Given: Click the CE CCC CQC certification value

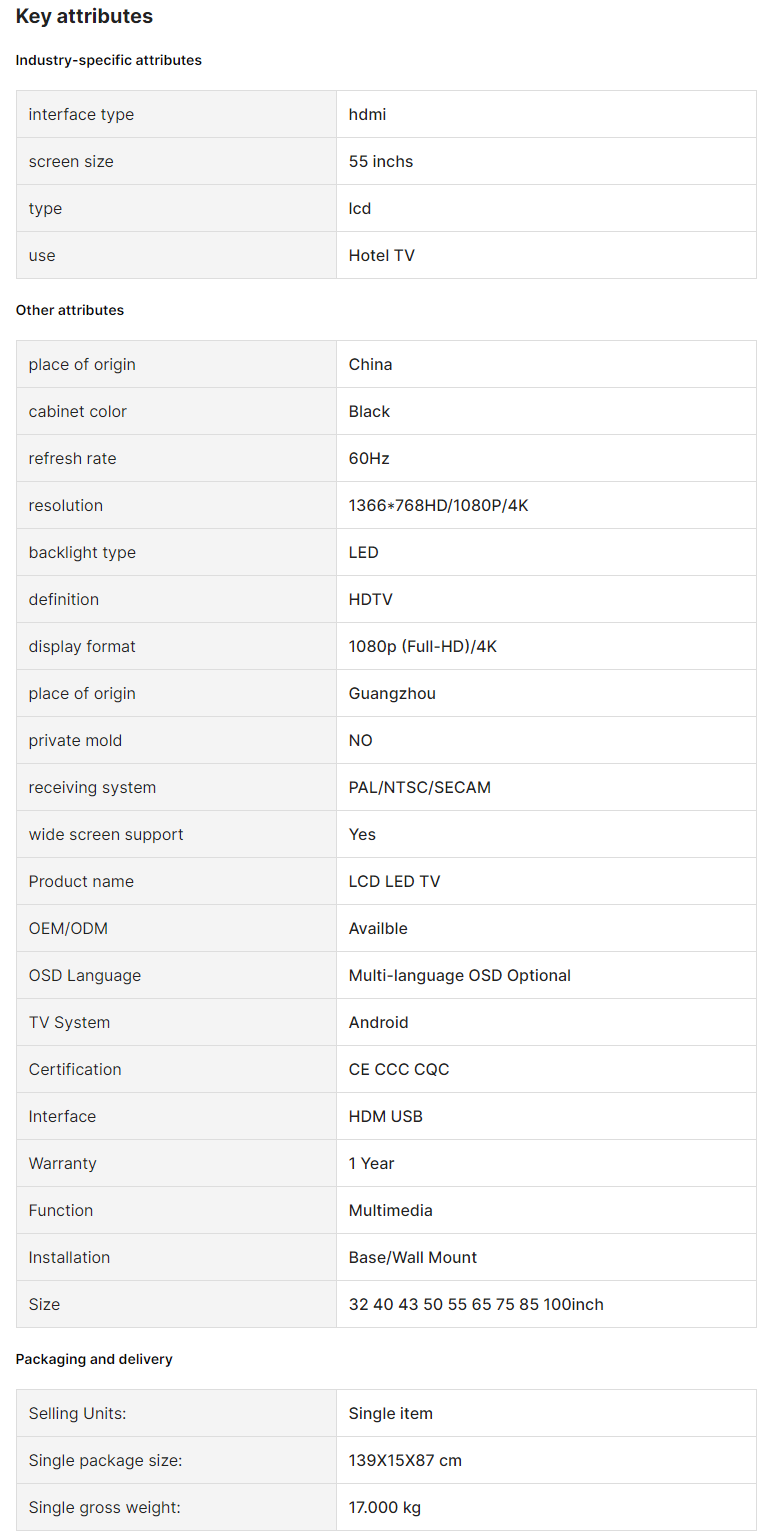Looking at the screenshot, I should click(x=399, y=1069).
